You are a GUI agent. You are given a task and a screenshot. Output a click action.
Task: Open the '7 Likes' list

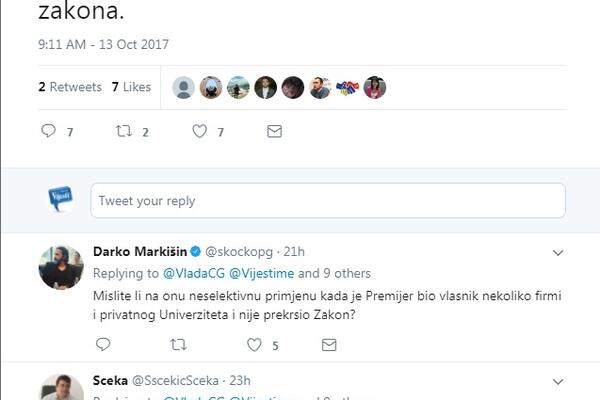(131, 87)
